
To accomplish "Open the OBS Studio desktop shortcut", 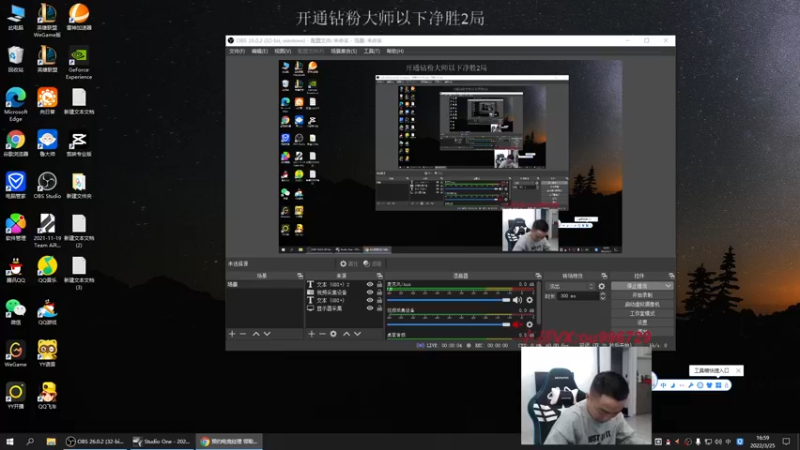I will [47, 185].
